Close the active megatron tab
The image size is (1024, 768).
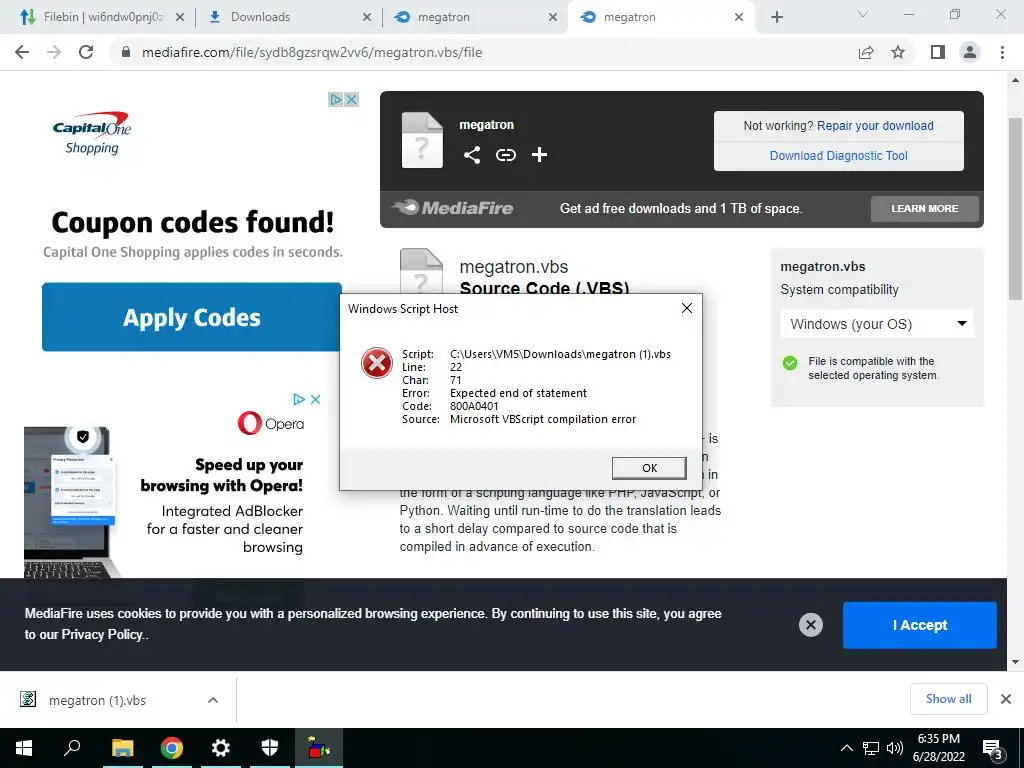[x=739, y=17]
